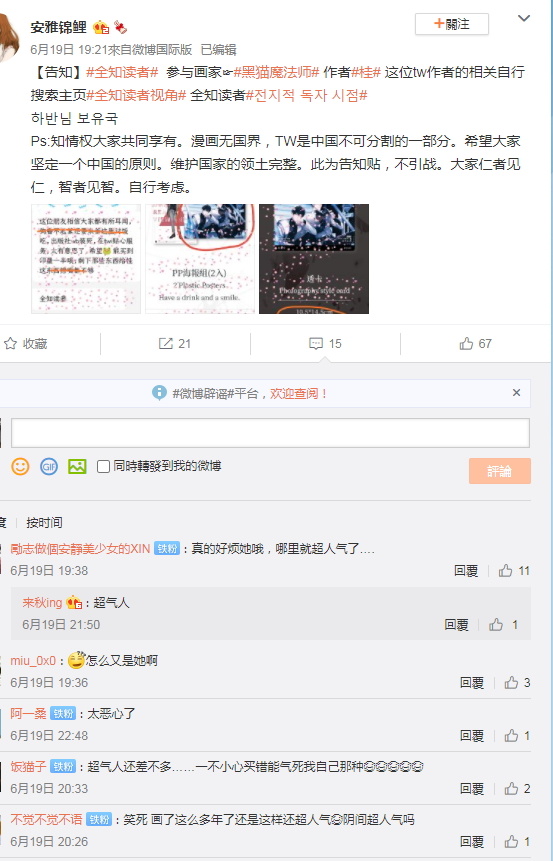Submit comment with 評論 button
The width and height of the screenshot is (553, 861).
tap(500, 471)
